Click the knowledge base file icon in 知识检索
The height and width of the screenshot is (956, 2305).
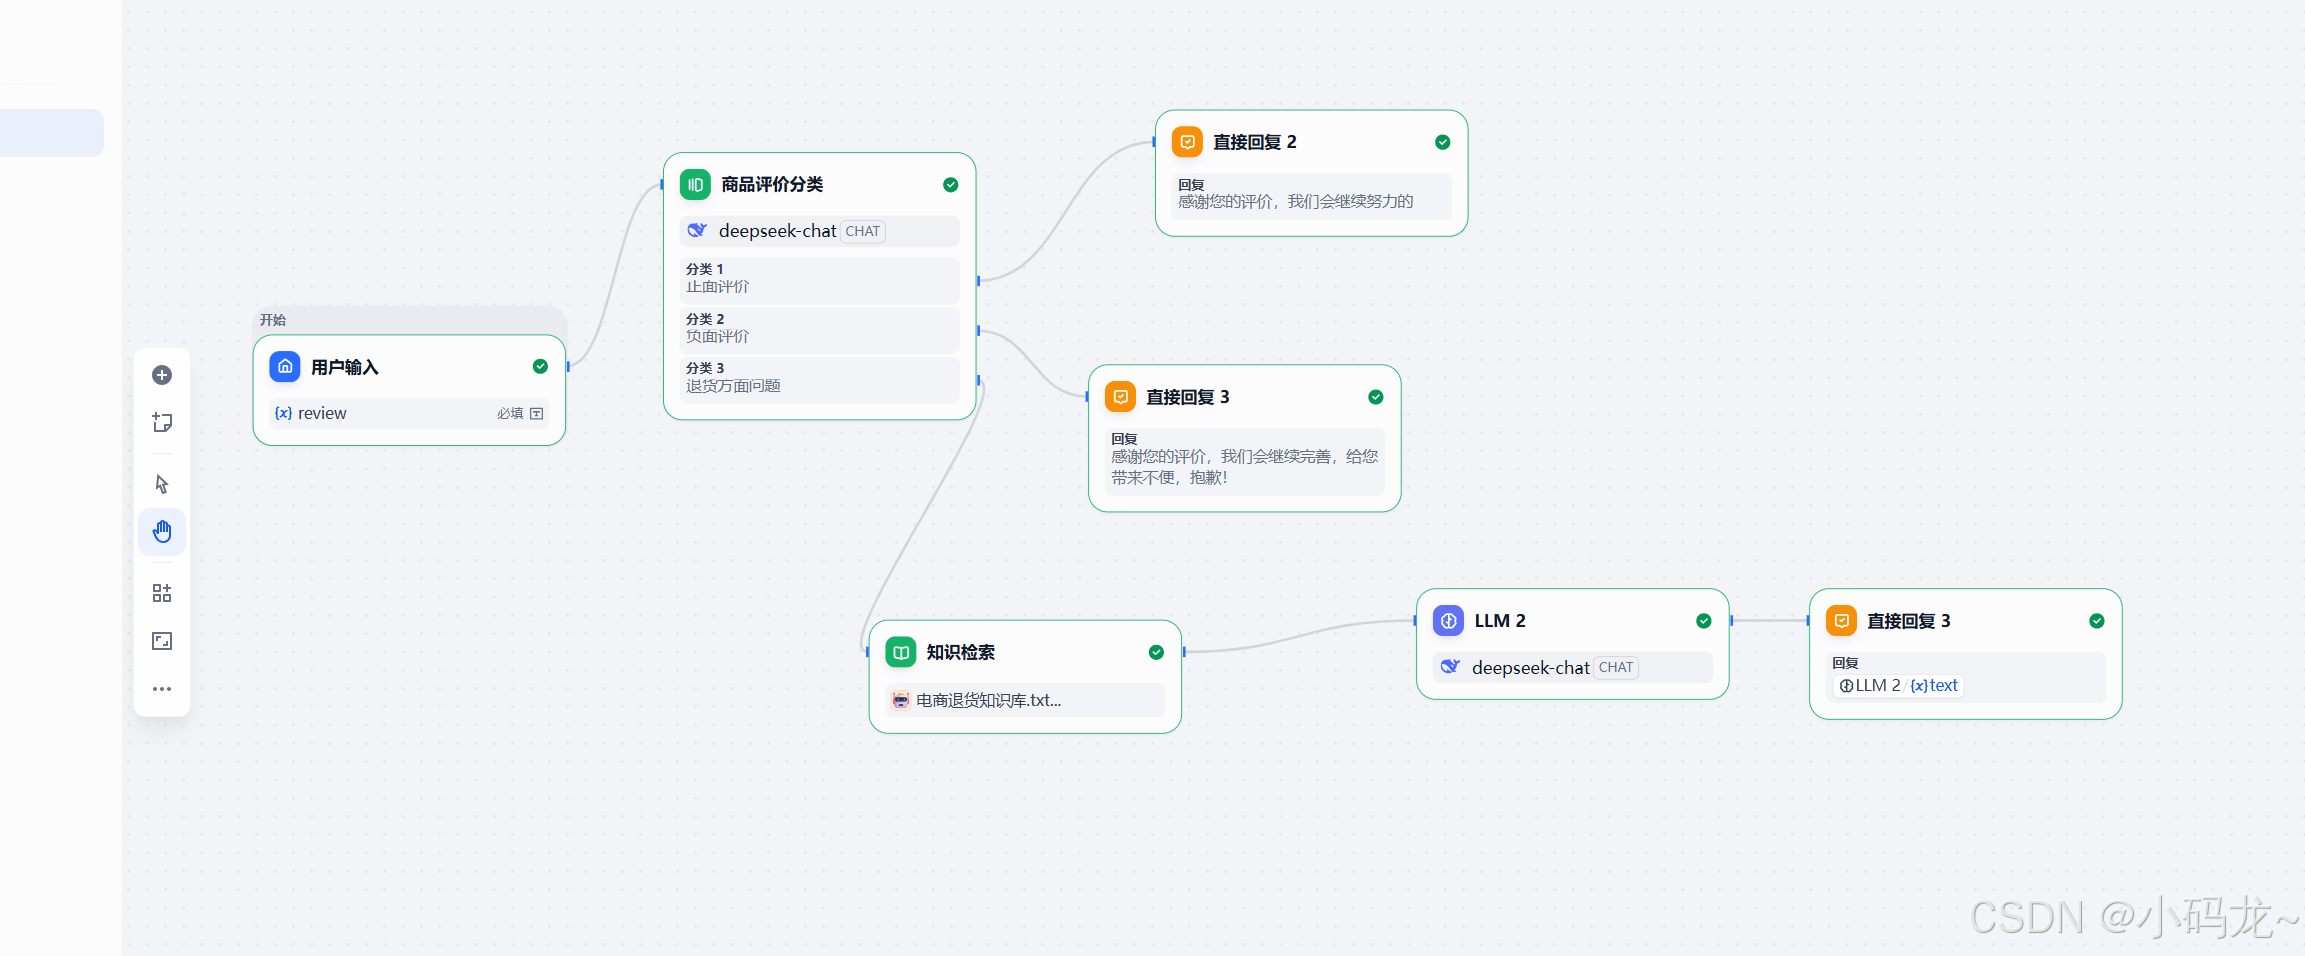coord(901,700)
